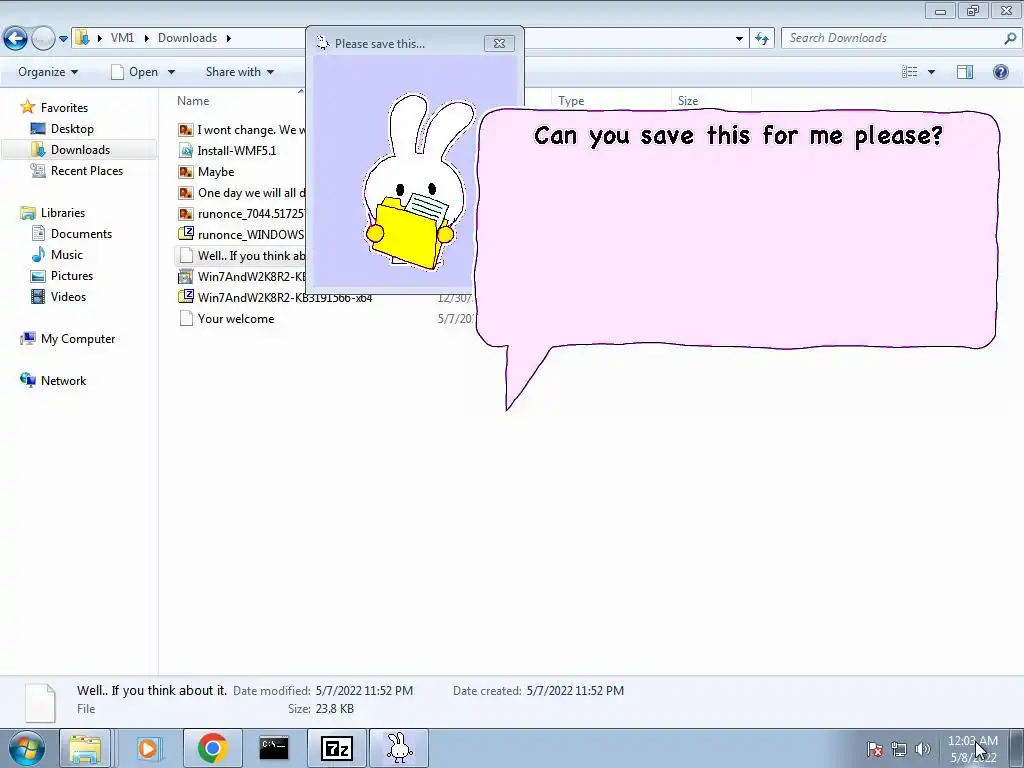Select Libraries in navigation pane

pyautogui.click(x=63, y=213)
